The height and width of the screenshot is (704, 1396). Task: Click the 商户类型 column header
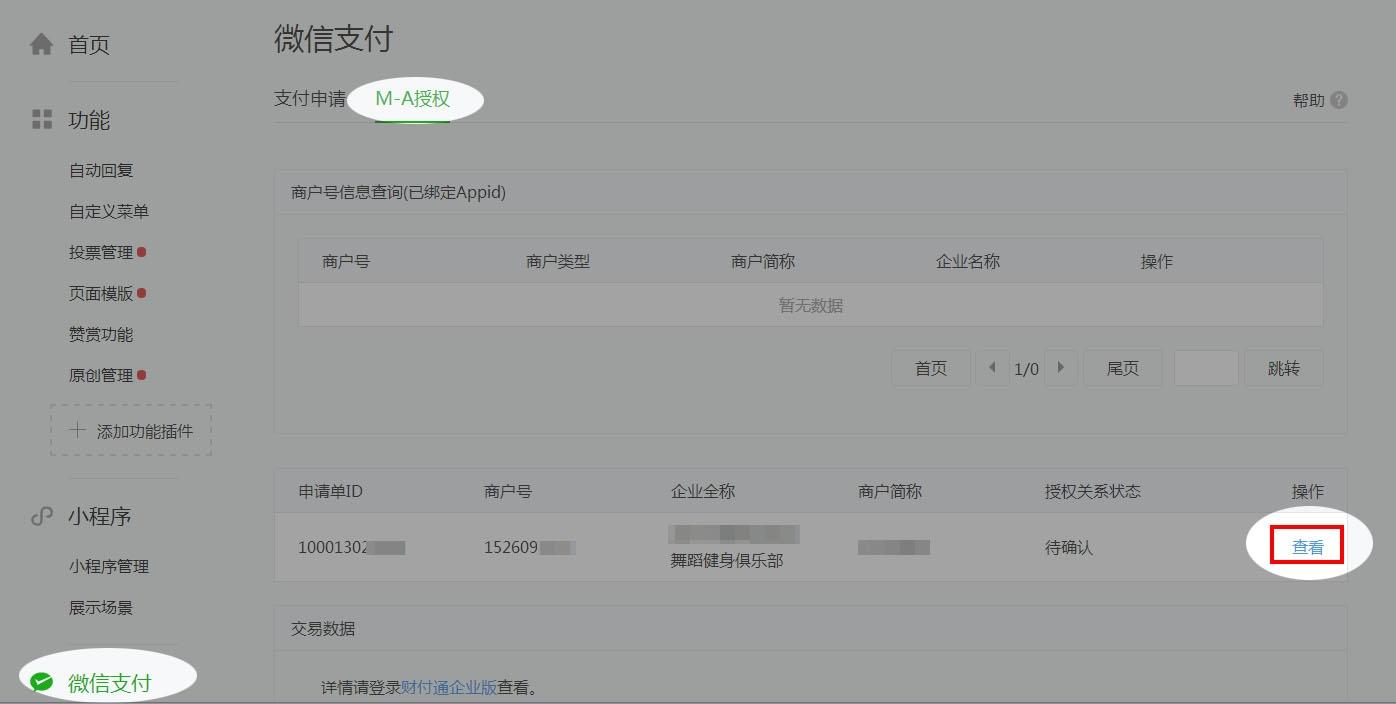pos(558,261)
